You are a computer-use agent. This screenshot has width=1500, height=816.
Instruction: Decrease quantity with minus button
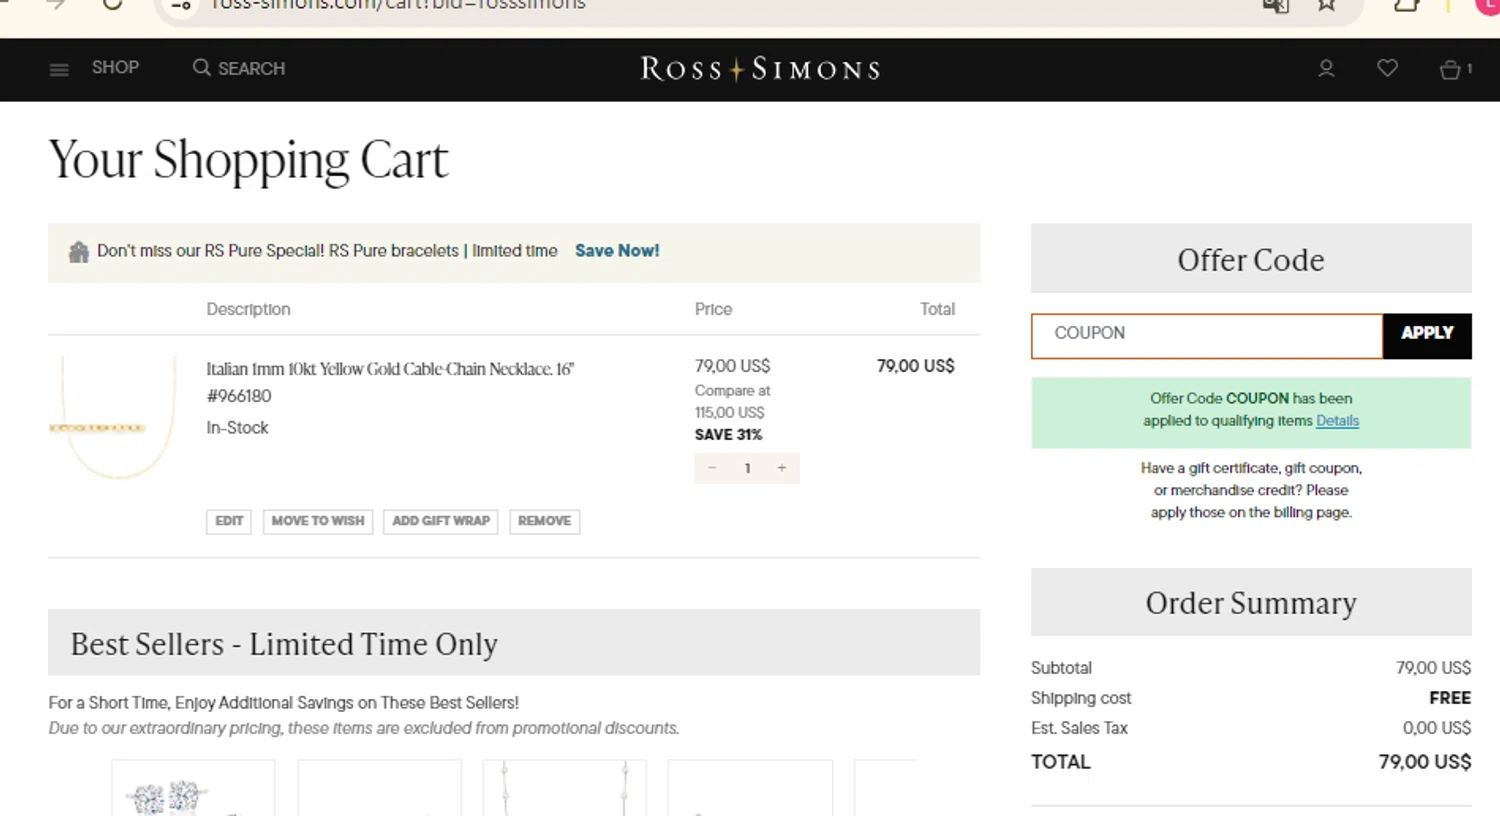click(712, 468)
